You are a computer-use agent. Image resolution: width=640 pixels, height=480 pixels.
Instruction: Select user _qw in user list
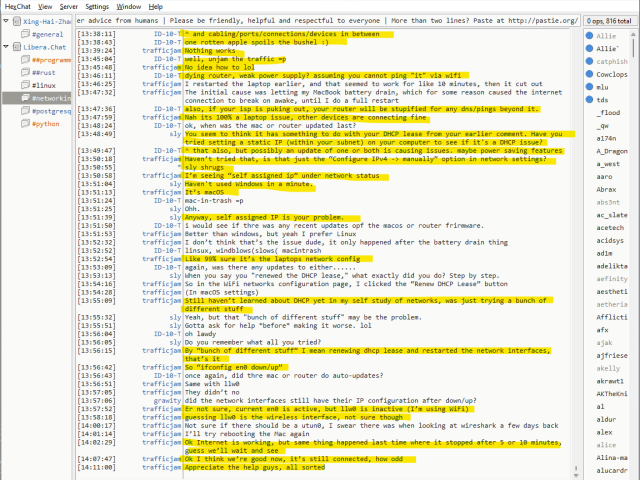pyautogui.click(x=602, y=125)
